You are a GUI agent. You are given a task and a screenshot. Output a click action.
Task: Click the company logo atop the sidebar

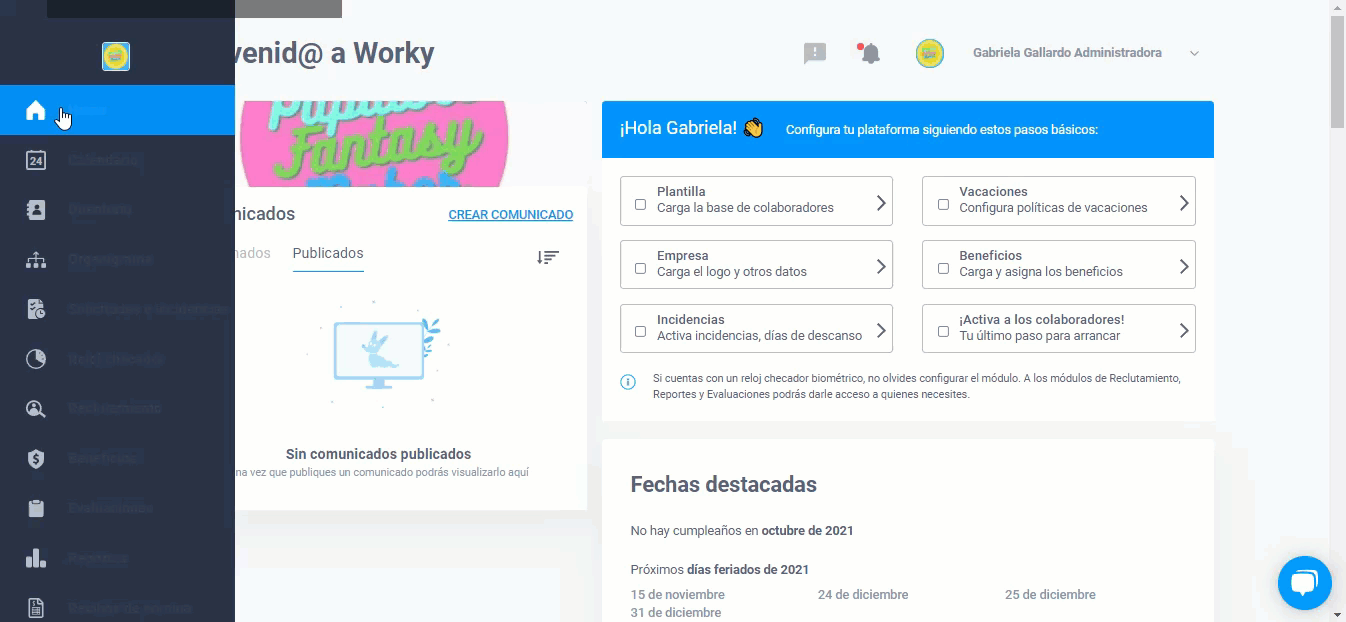116,56
